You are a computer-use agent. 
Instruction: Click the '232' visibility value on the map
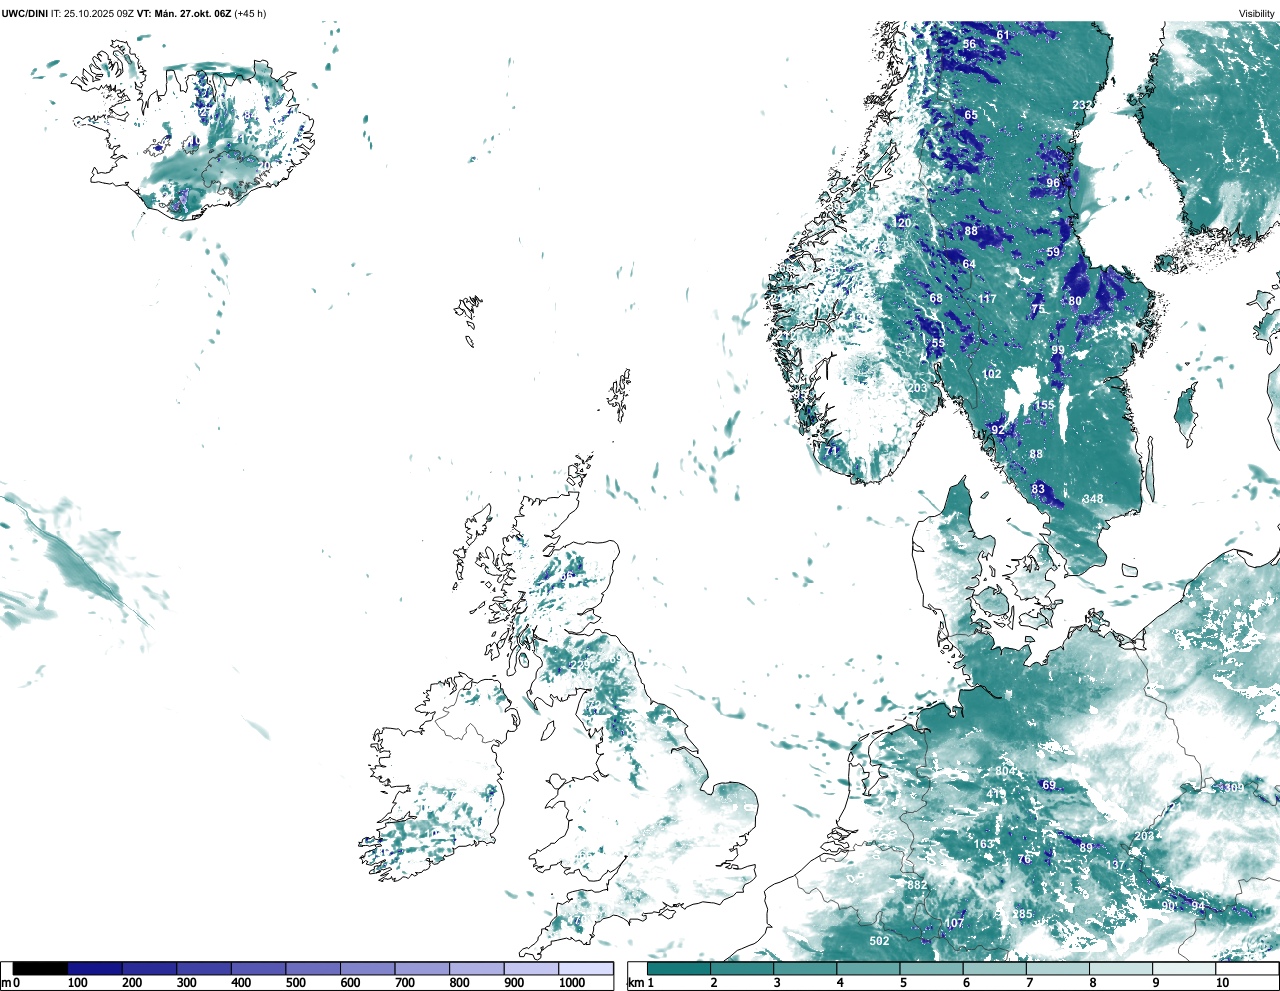[1082, 105]
